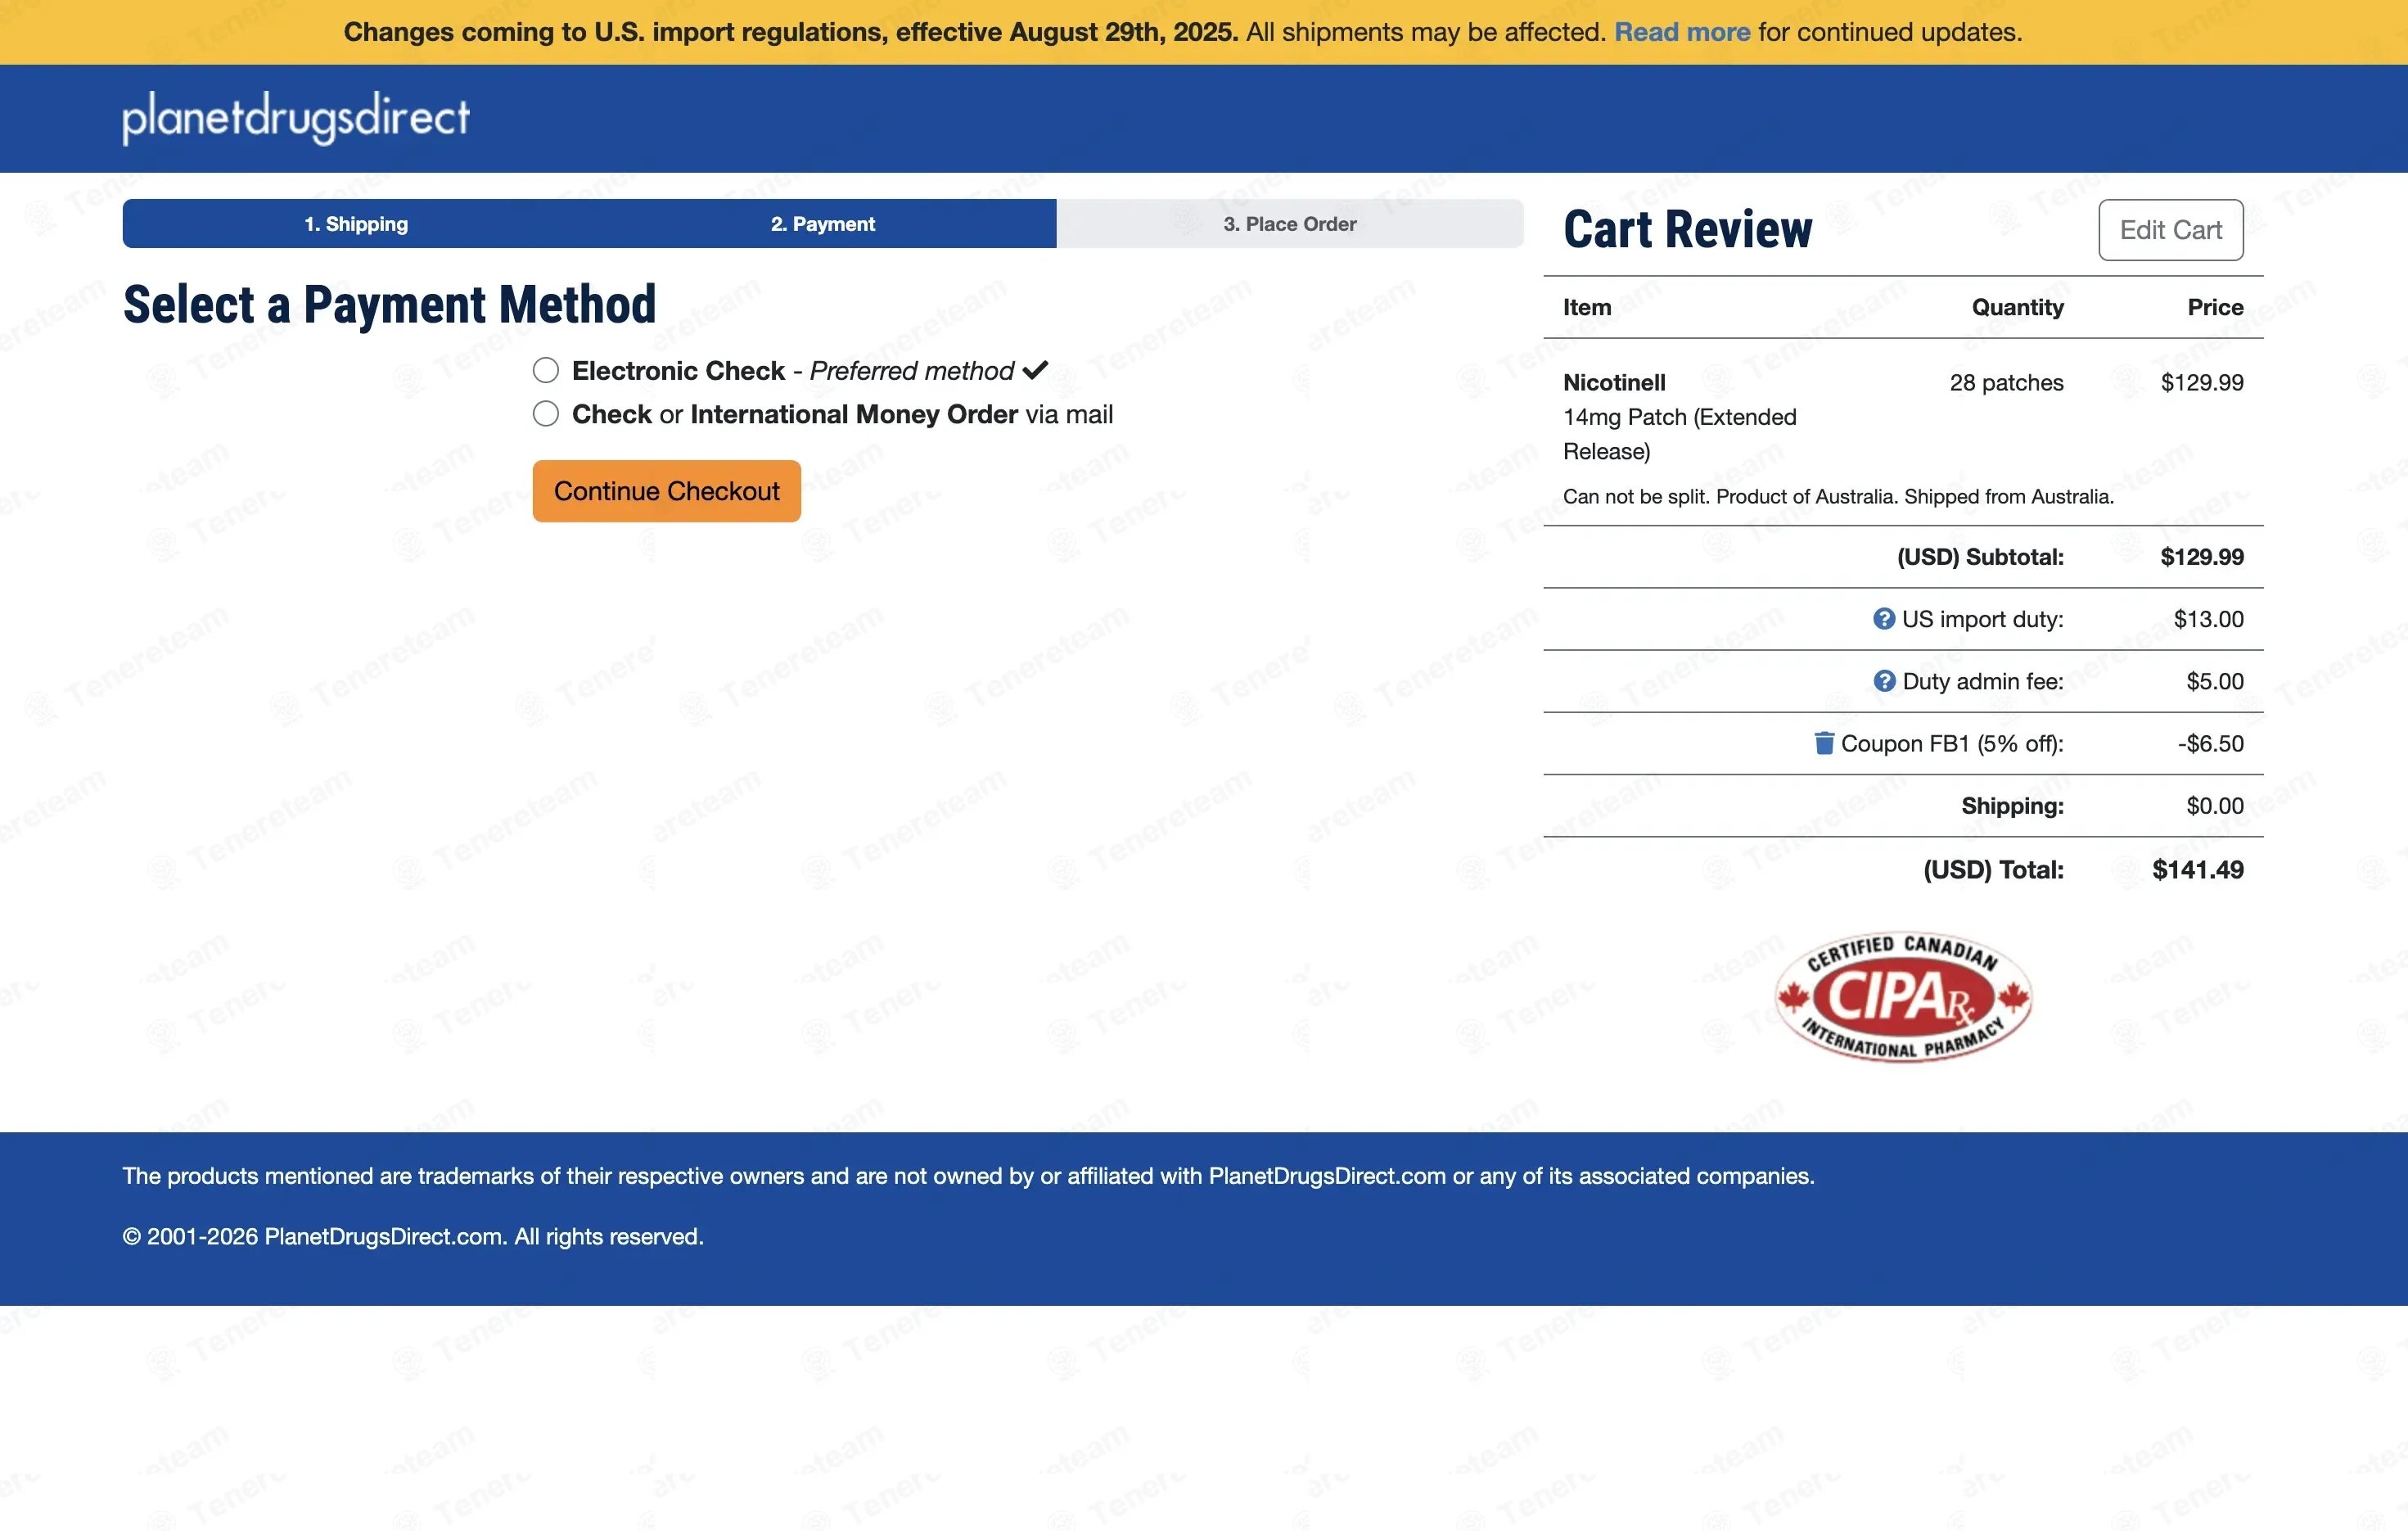Click the $5.00 duty admin fee value

tap(2215, 681)
